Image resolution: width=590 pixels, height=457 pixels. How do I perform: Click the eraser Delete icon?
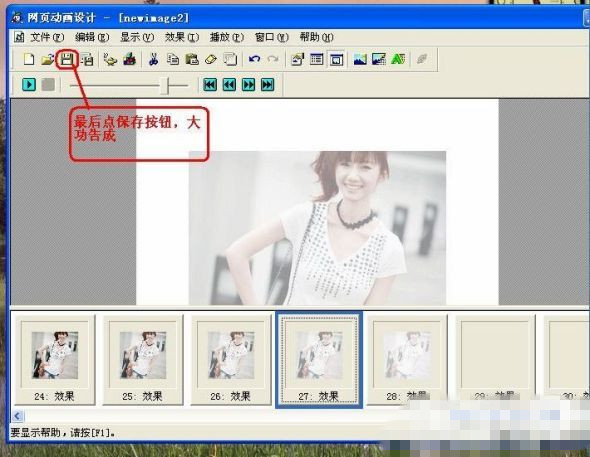tap(211, 59)
